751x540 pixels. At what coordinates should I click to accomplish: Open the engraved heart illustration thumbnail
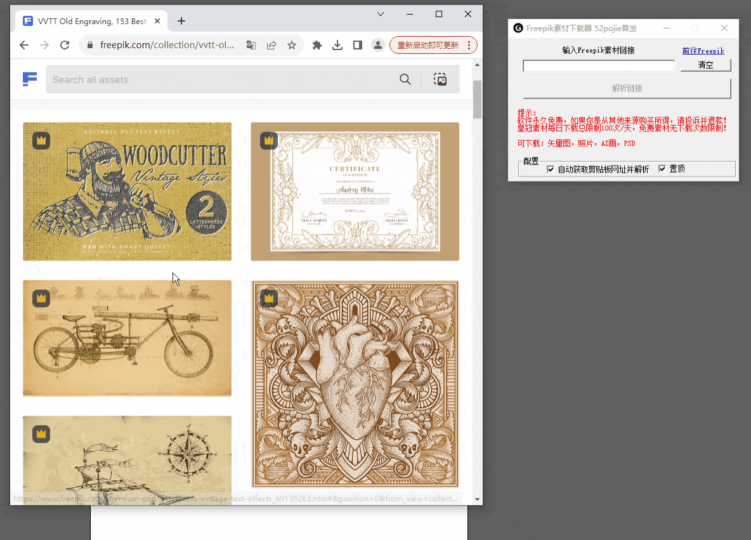click(355, 384)
